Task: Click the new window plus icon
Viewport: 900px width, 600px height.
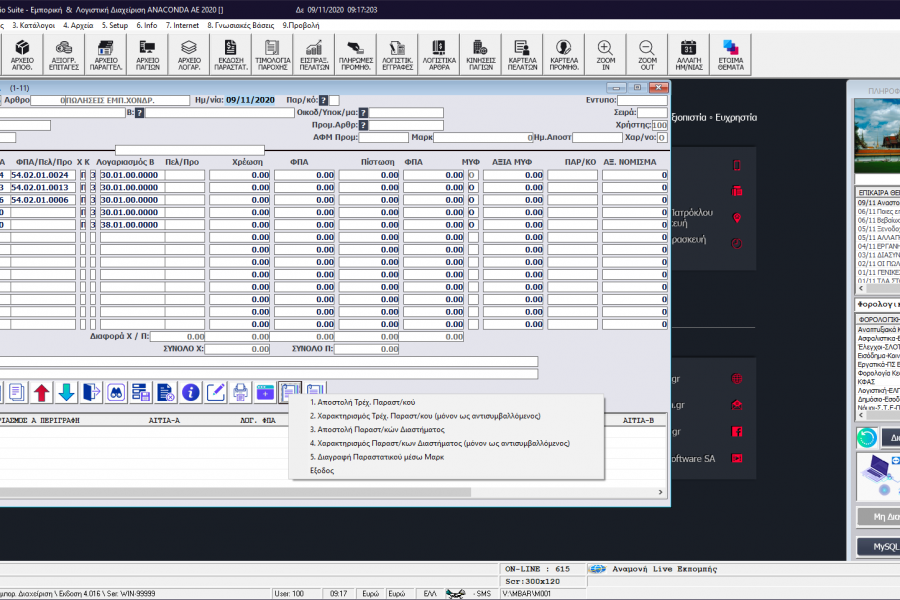Action: pyautogui.click(x=265, y=393)
